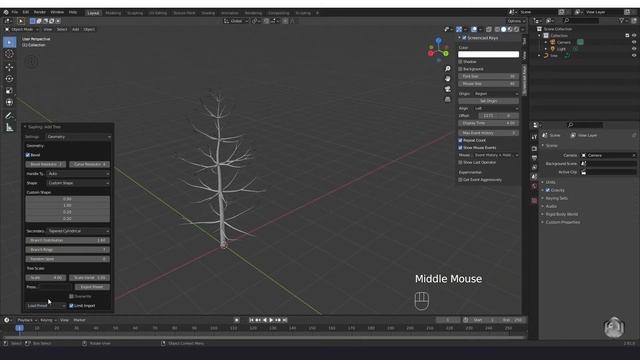This screenshot has height=360, width=640.
Task: Open the Shape Custom Shape dropdown
Action: pos(79,183)
